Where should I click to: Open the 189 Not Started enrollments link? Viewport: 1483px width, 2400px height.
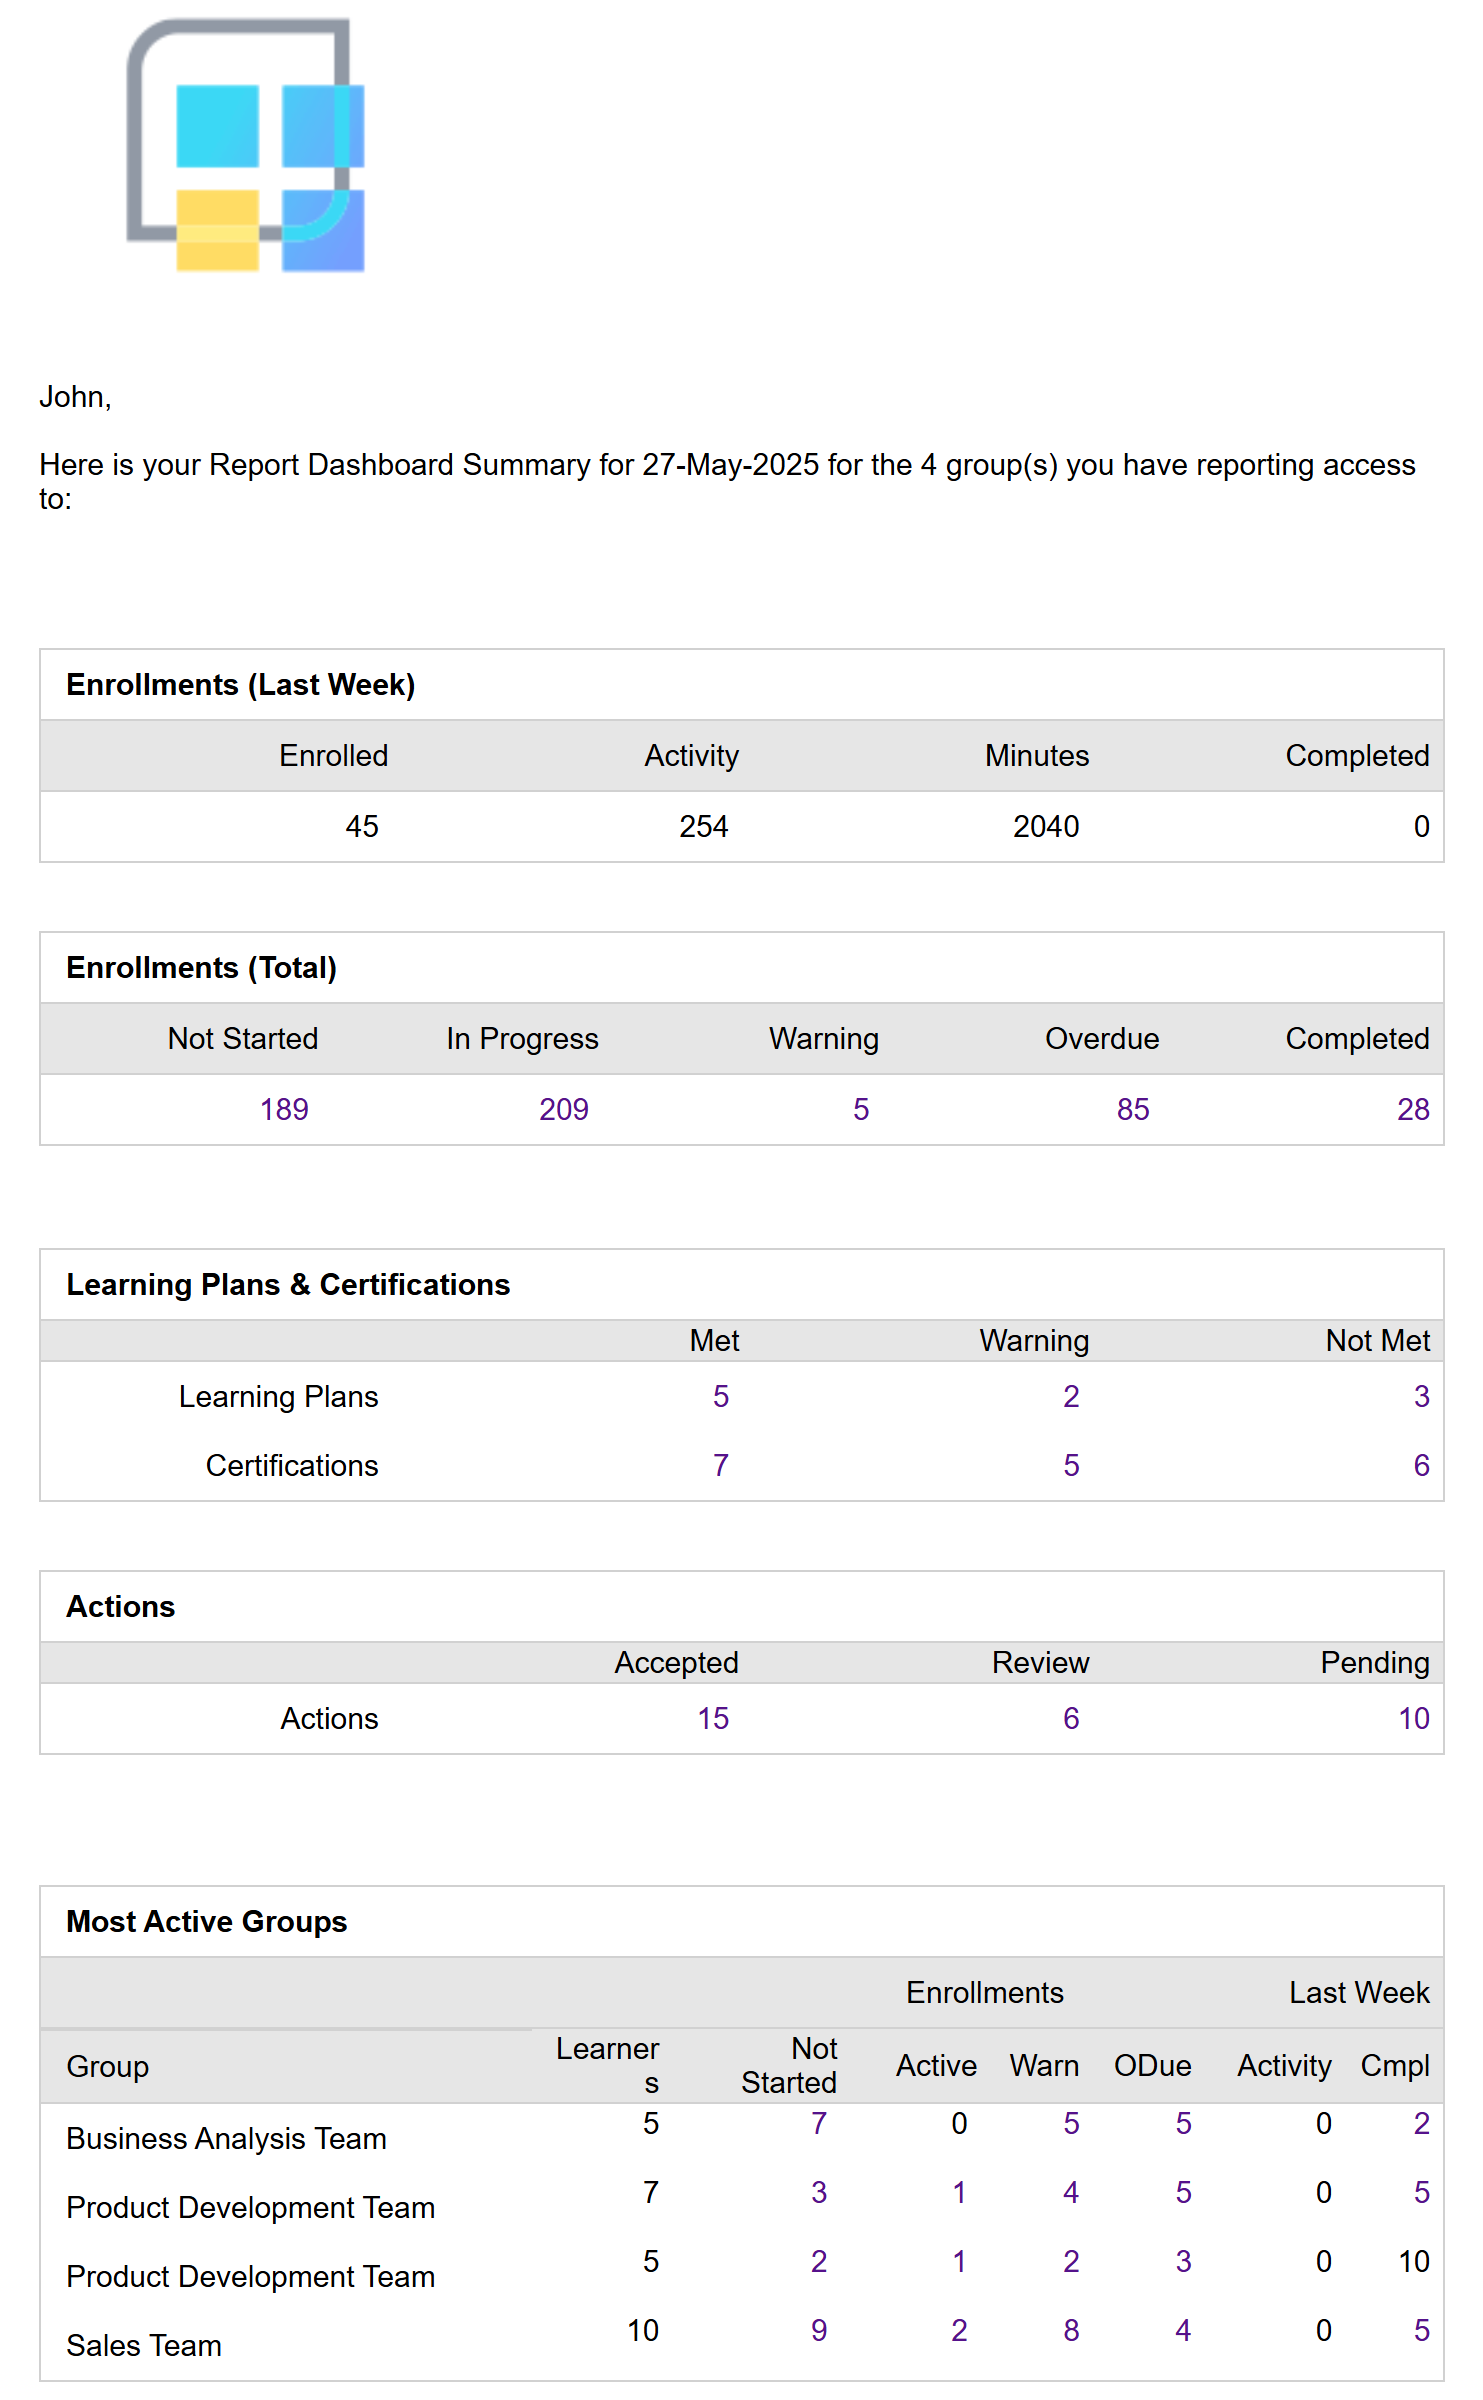point(284,1109)
